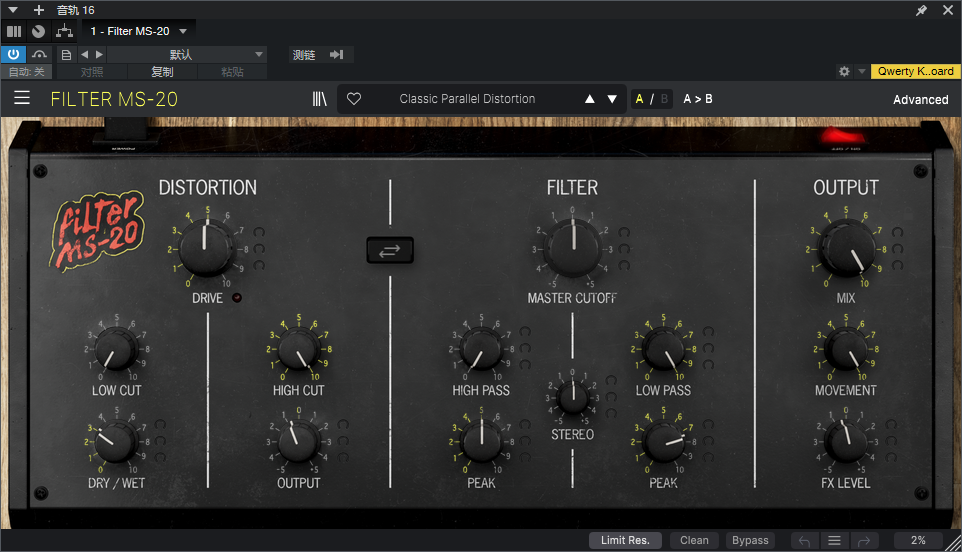Viewport: 962px width, 552px height.
Task: Open the track 1 - Filter MS-20 dropdown
Action: (x=139, y=31)
